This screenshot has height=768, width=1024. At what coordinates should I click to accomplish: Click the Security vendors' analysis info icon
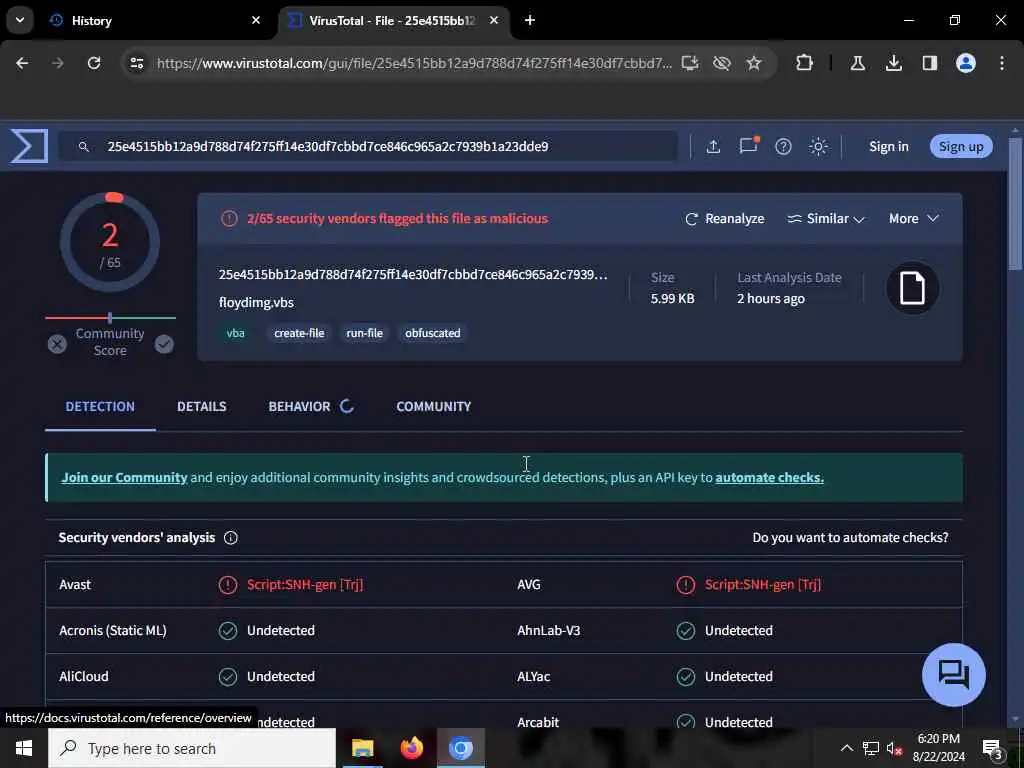[x=231, y=537]
